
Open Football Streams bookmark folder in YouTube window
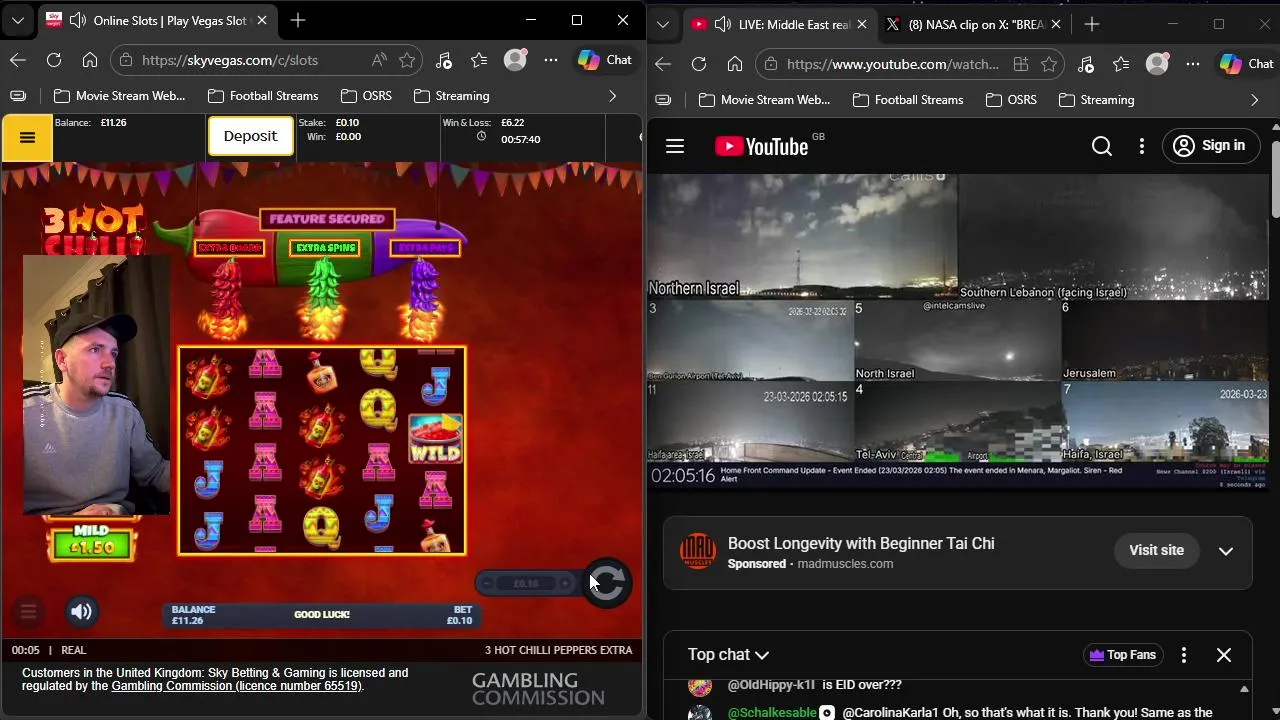point(908,100)
